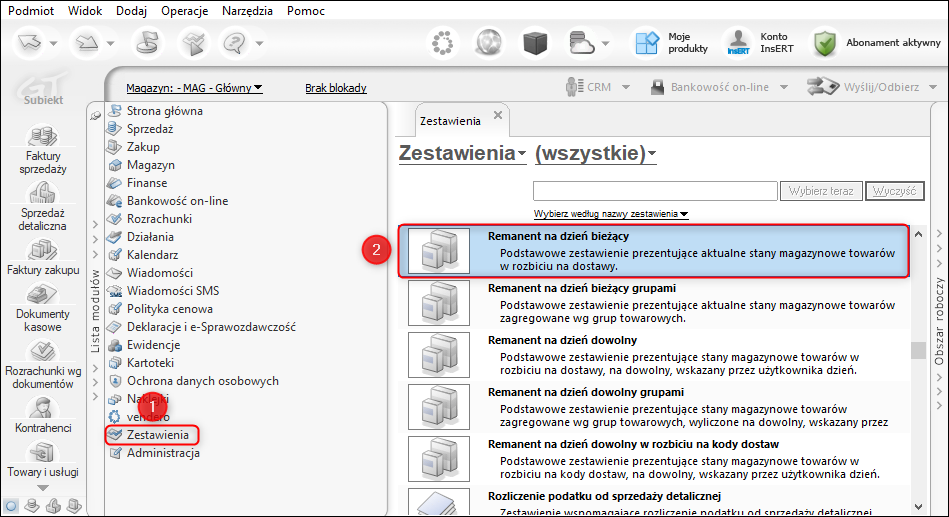Open the Operacje menu

point(185,11)
